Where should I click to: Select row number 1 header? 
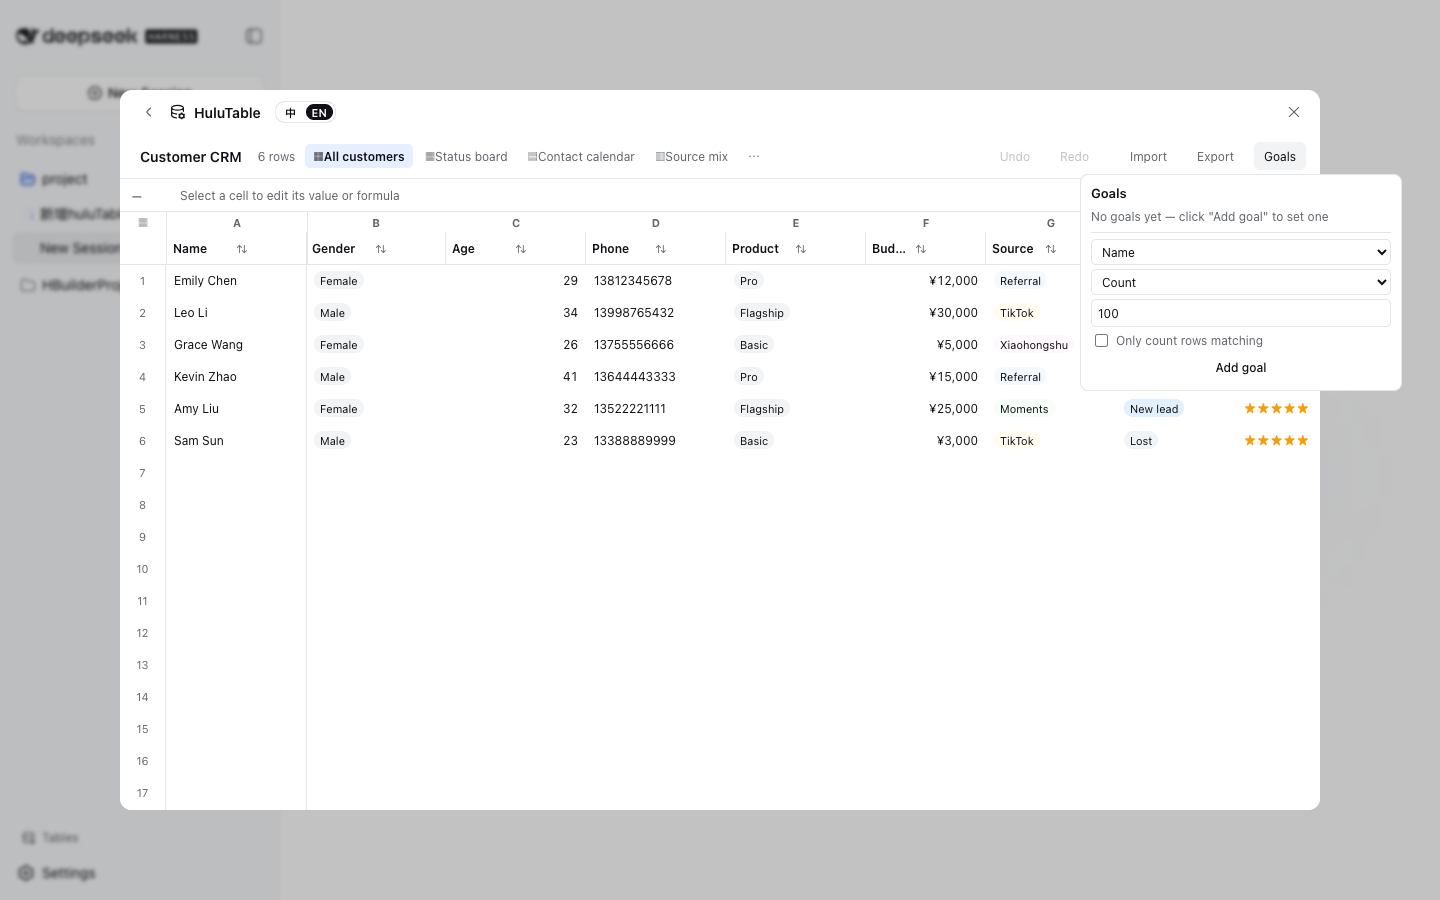[x=143, y=281]
